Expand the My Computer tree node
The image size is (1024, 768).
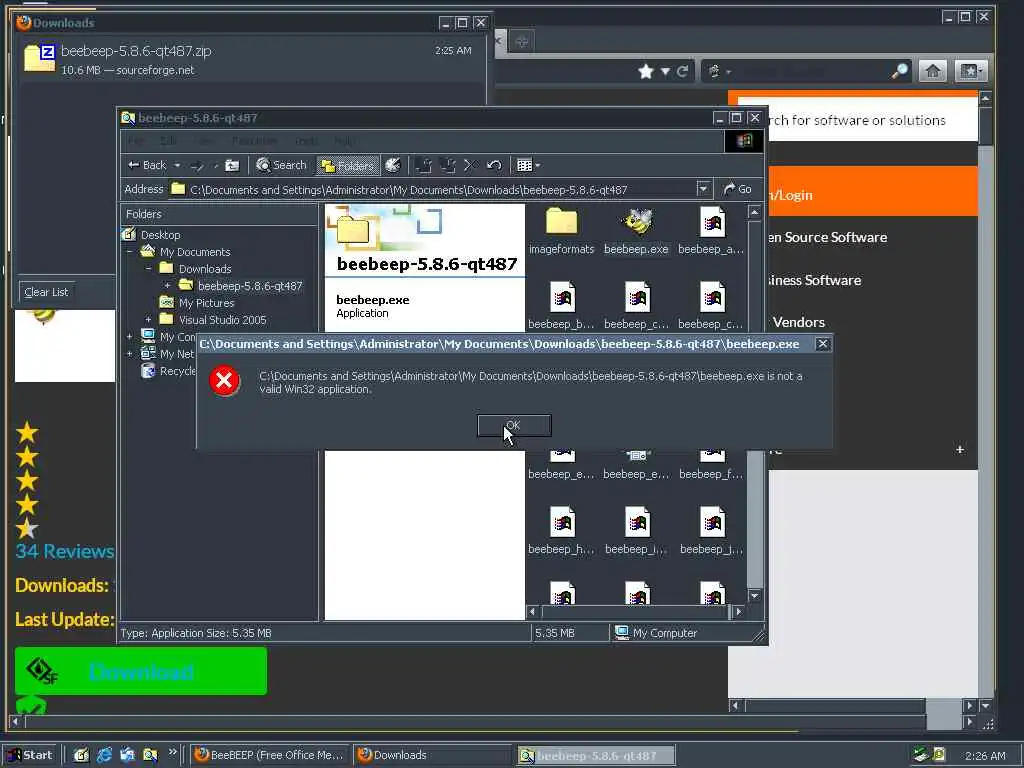pyautogui.click(x=129, y=337)
